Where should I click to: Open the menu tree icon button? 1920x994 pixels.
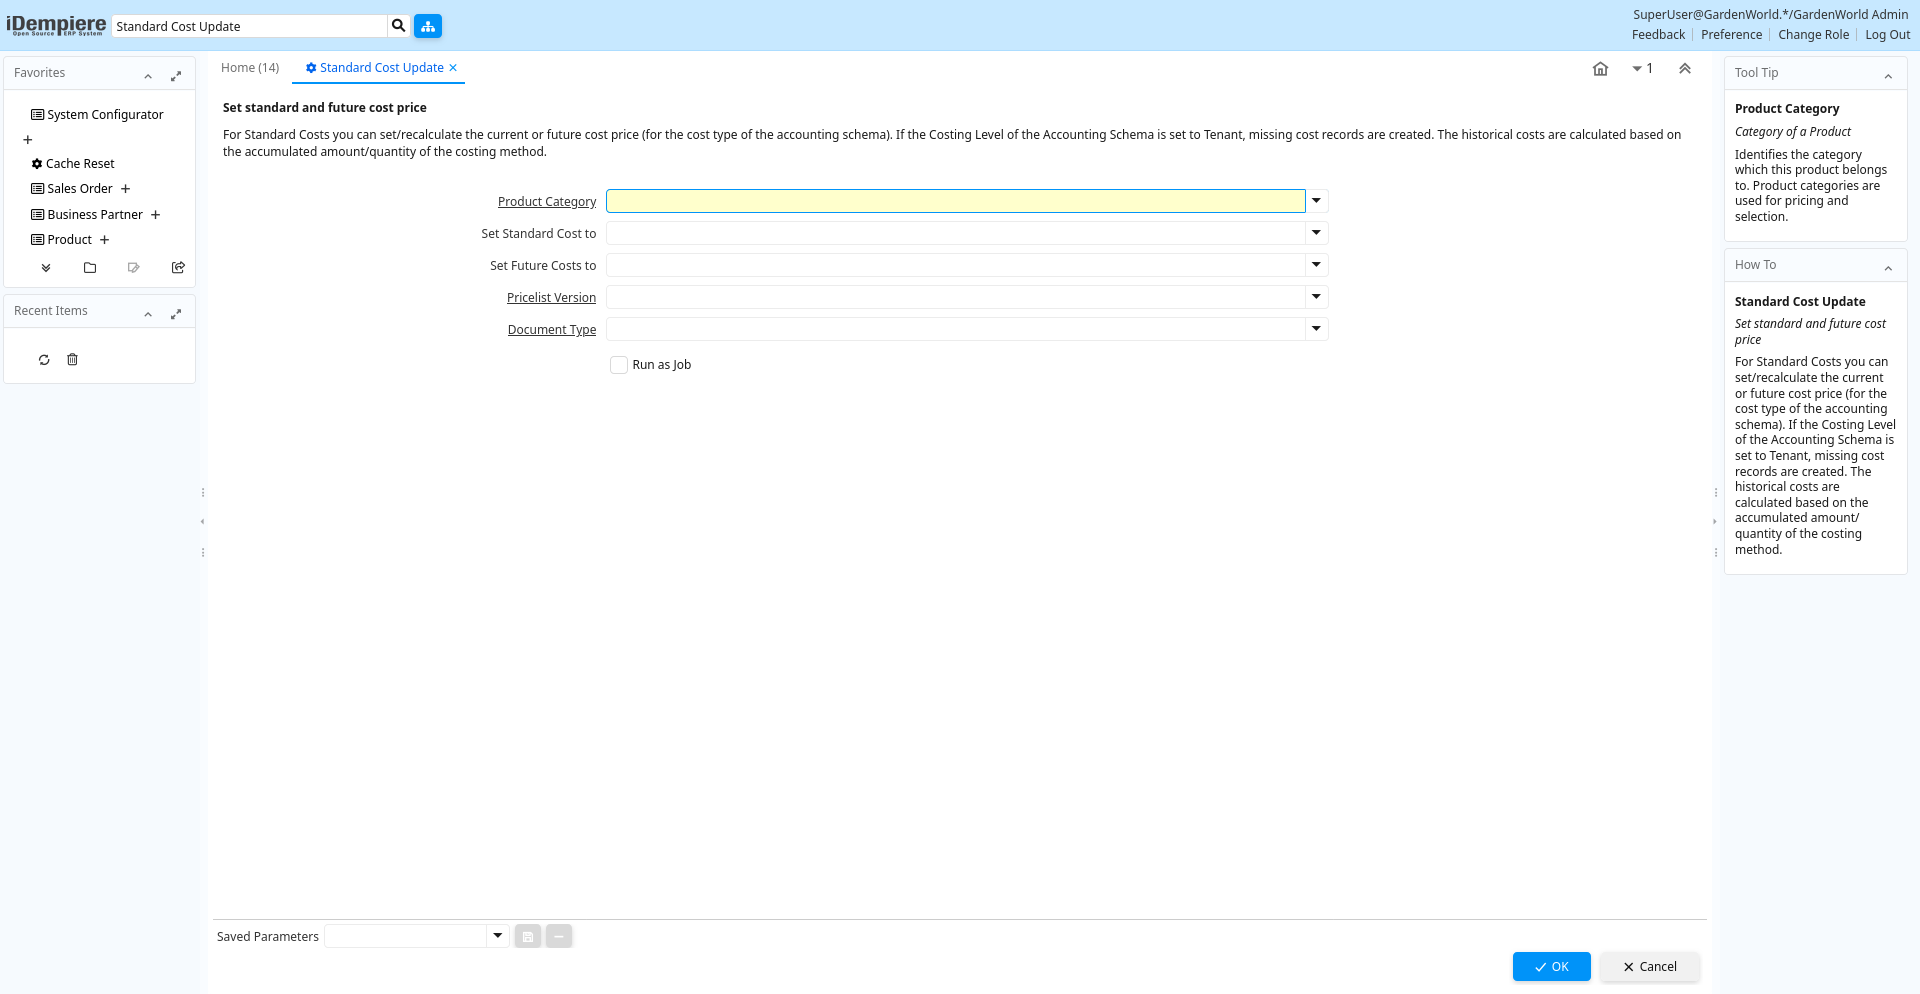[x=428, y=26]
